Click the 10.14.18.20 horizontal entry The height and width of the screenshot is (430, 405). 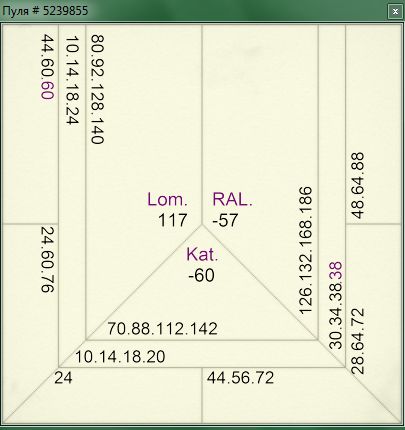[120, 357]
